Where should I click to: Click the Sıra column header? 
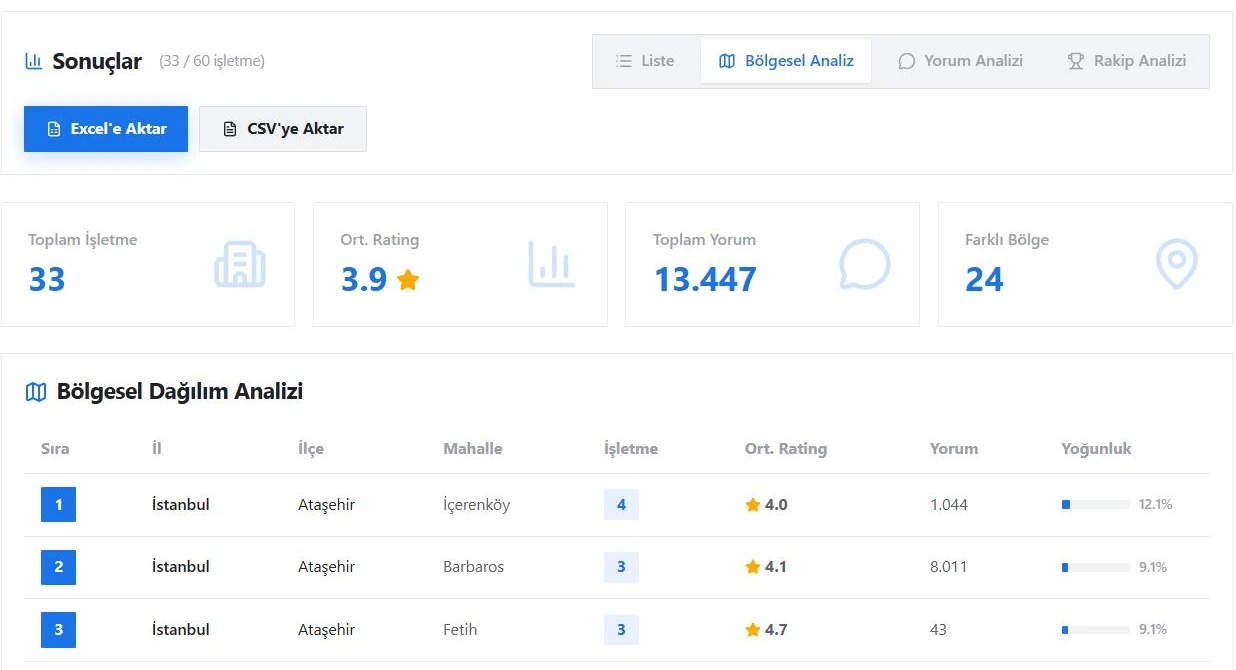[55, 449]
